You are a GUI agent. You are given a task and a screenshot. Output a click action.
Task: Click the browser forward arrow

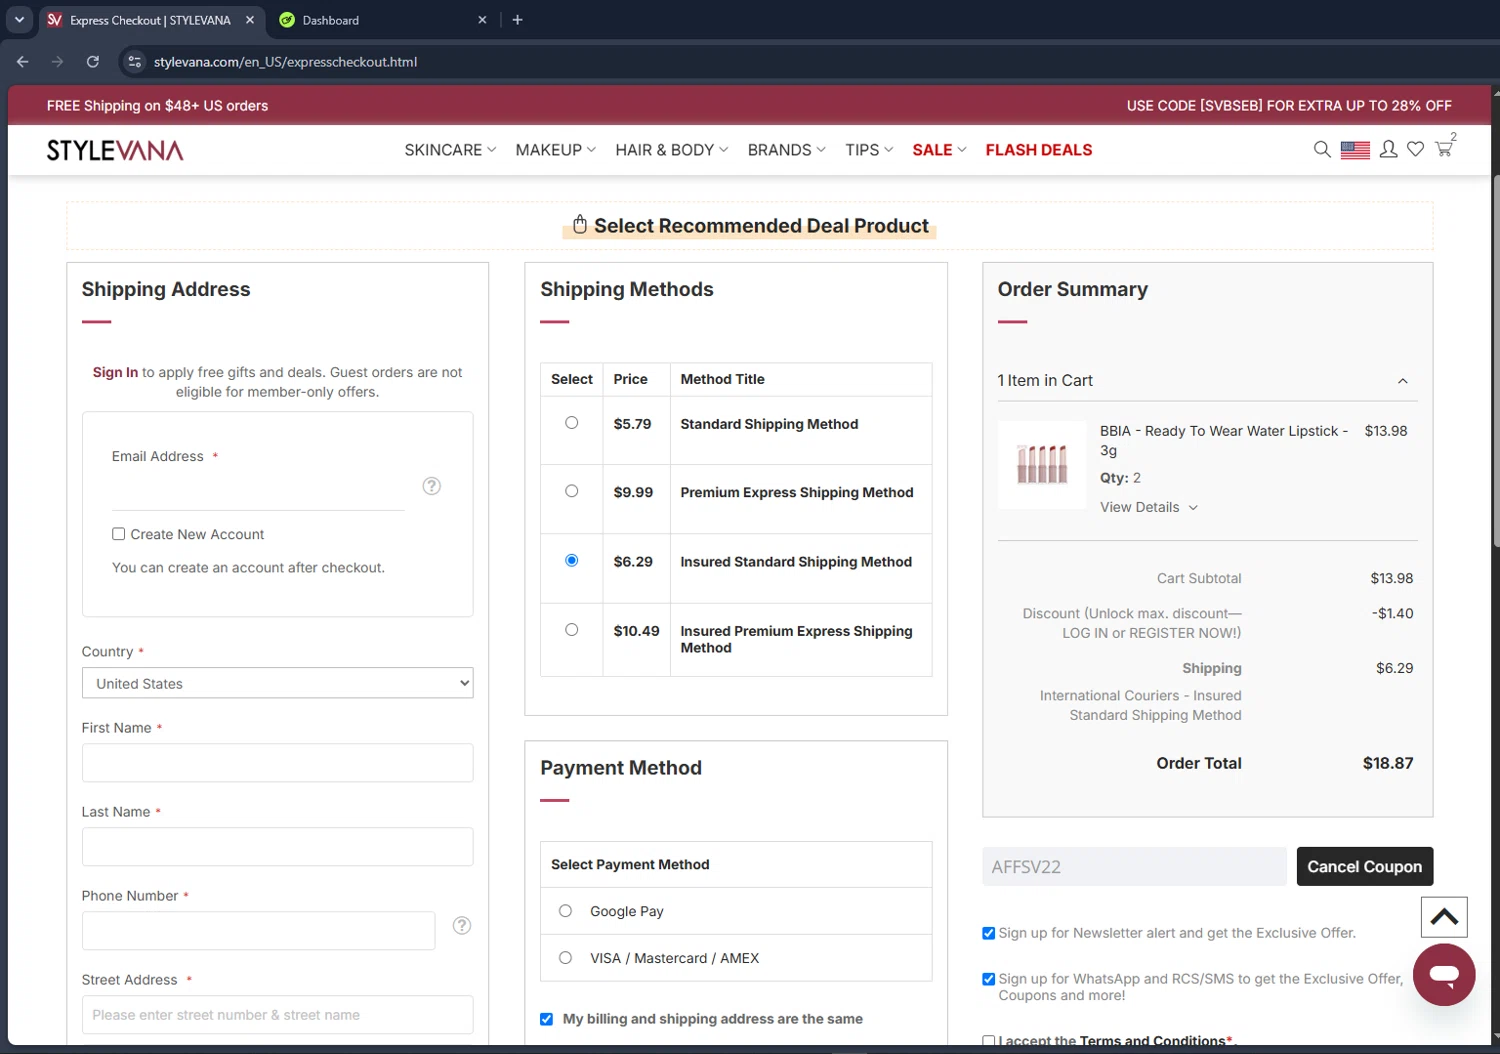point(58,62)
